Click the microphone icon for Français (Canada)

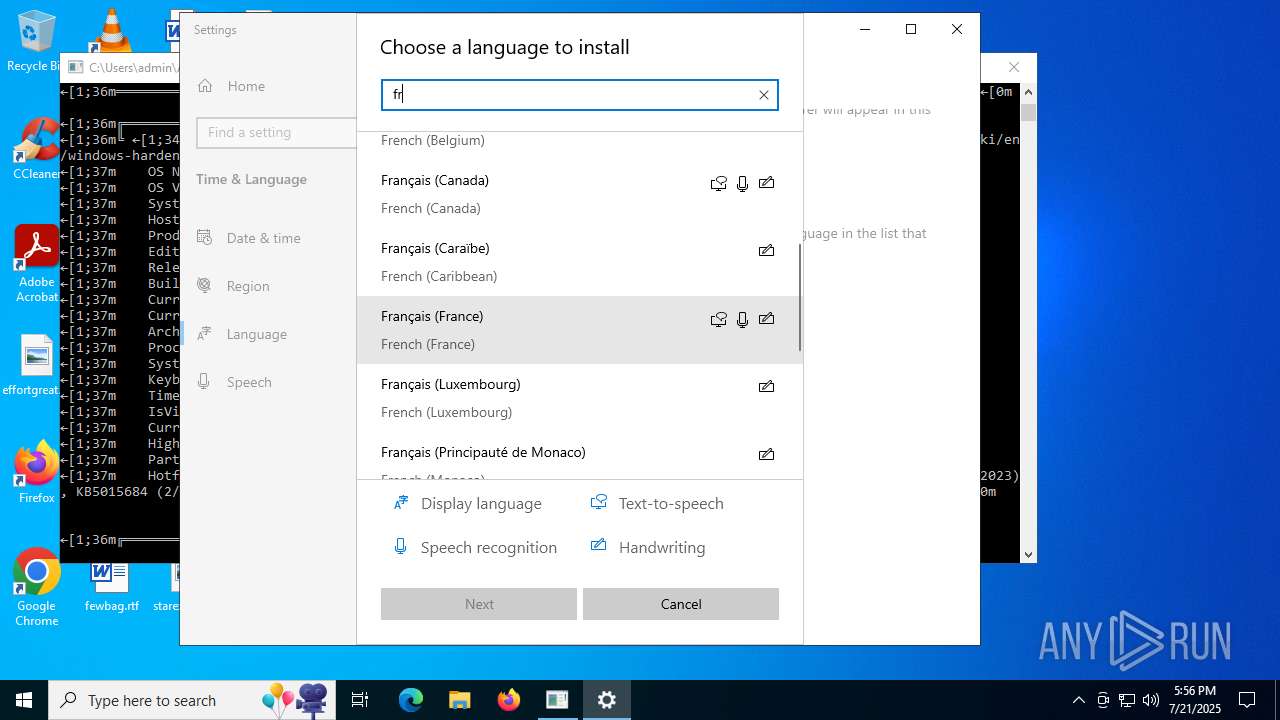[742, 183]
